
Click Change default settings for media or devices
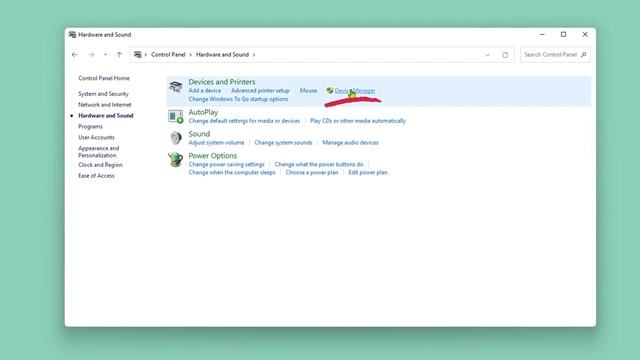244,121
